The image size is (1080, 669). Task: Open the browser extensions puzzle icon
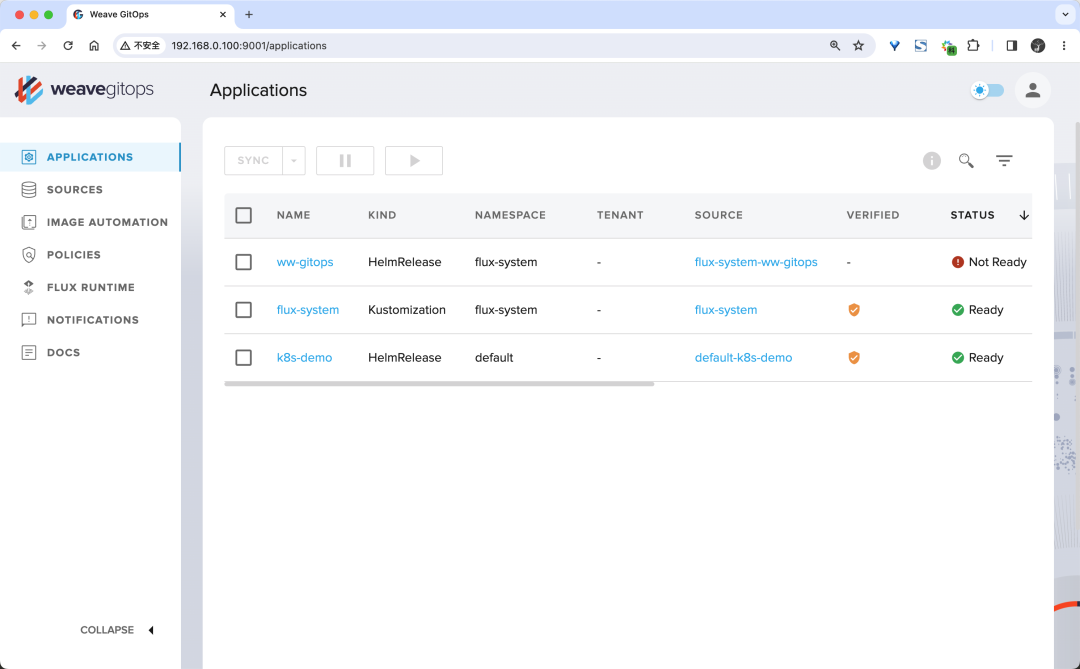tap(973, 45)
